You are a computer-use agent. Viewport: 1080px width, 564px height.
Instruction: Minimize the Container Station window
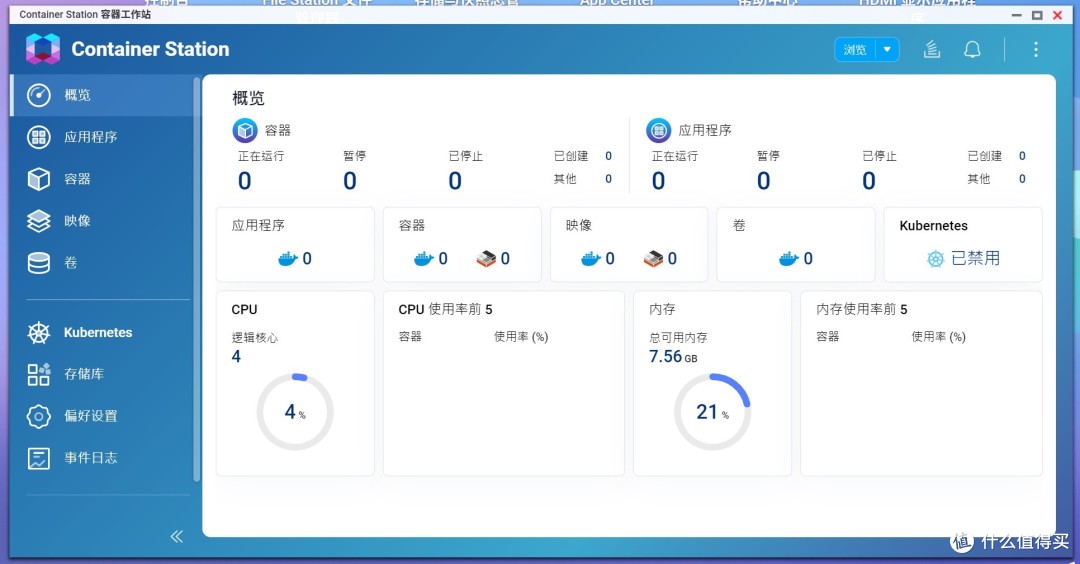[x=1017, y=14]
